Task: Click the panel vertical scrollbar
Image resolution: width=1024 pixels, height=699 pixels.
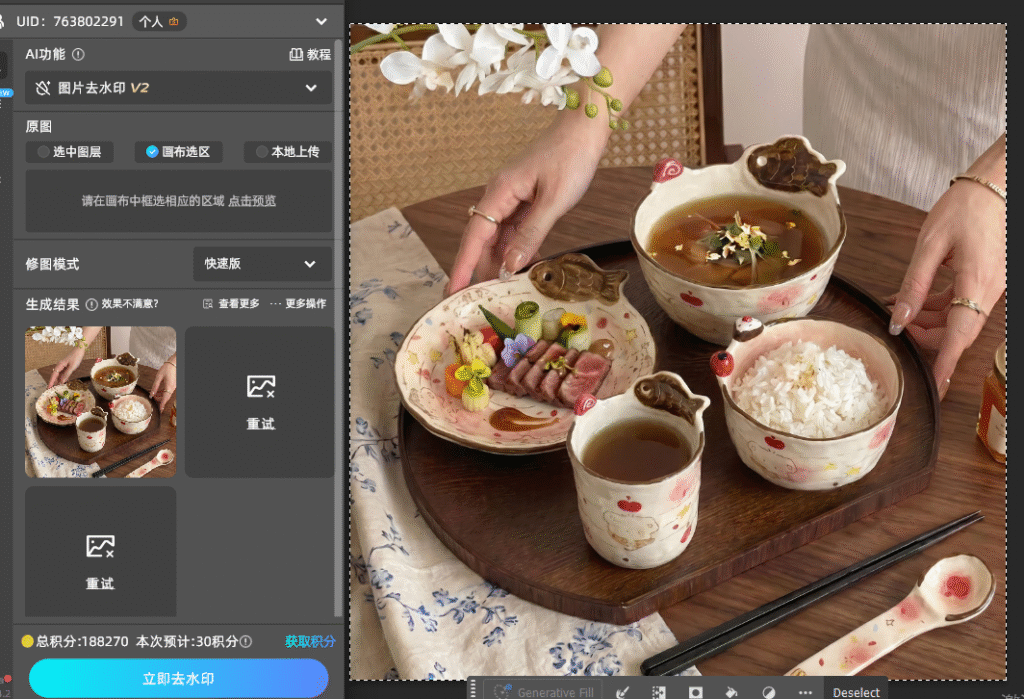Action: pos(338,327)
